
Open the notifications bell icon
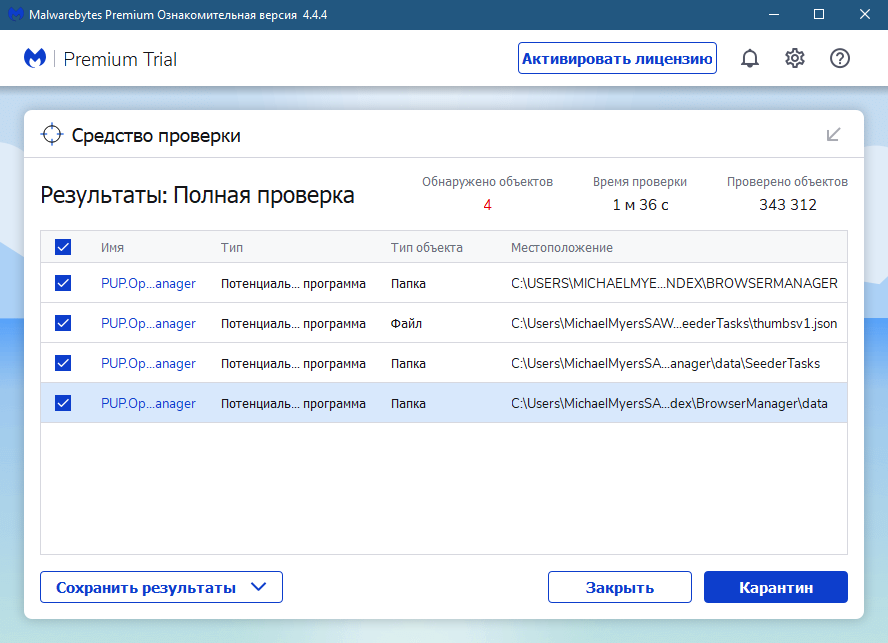(750, 58)
